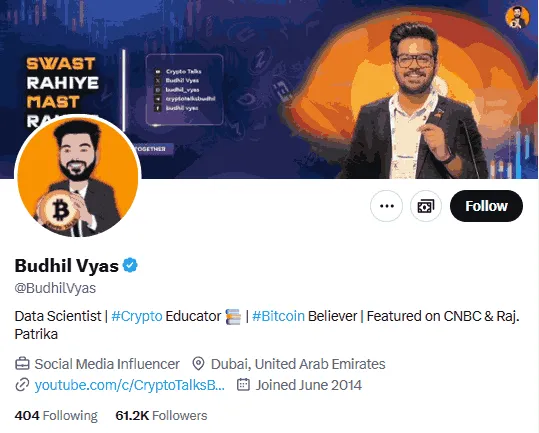Click the link chain icon

22,385
